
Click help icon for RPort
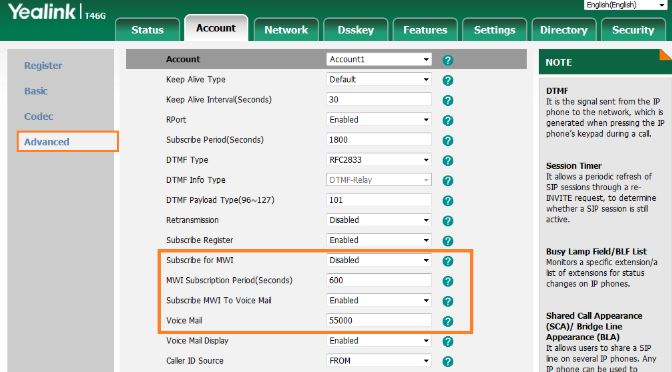click(447, 120)
